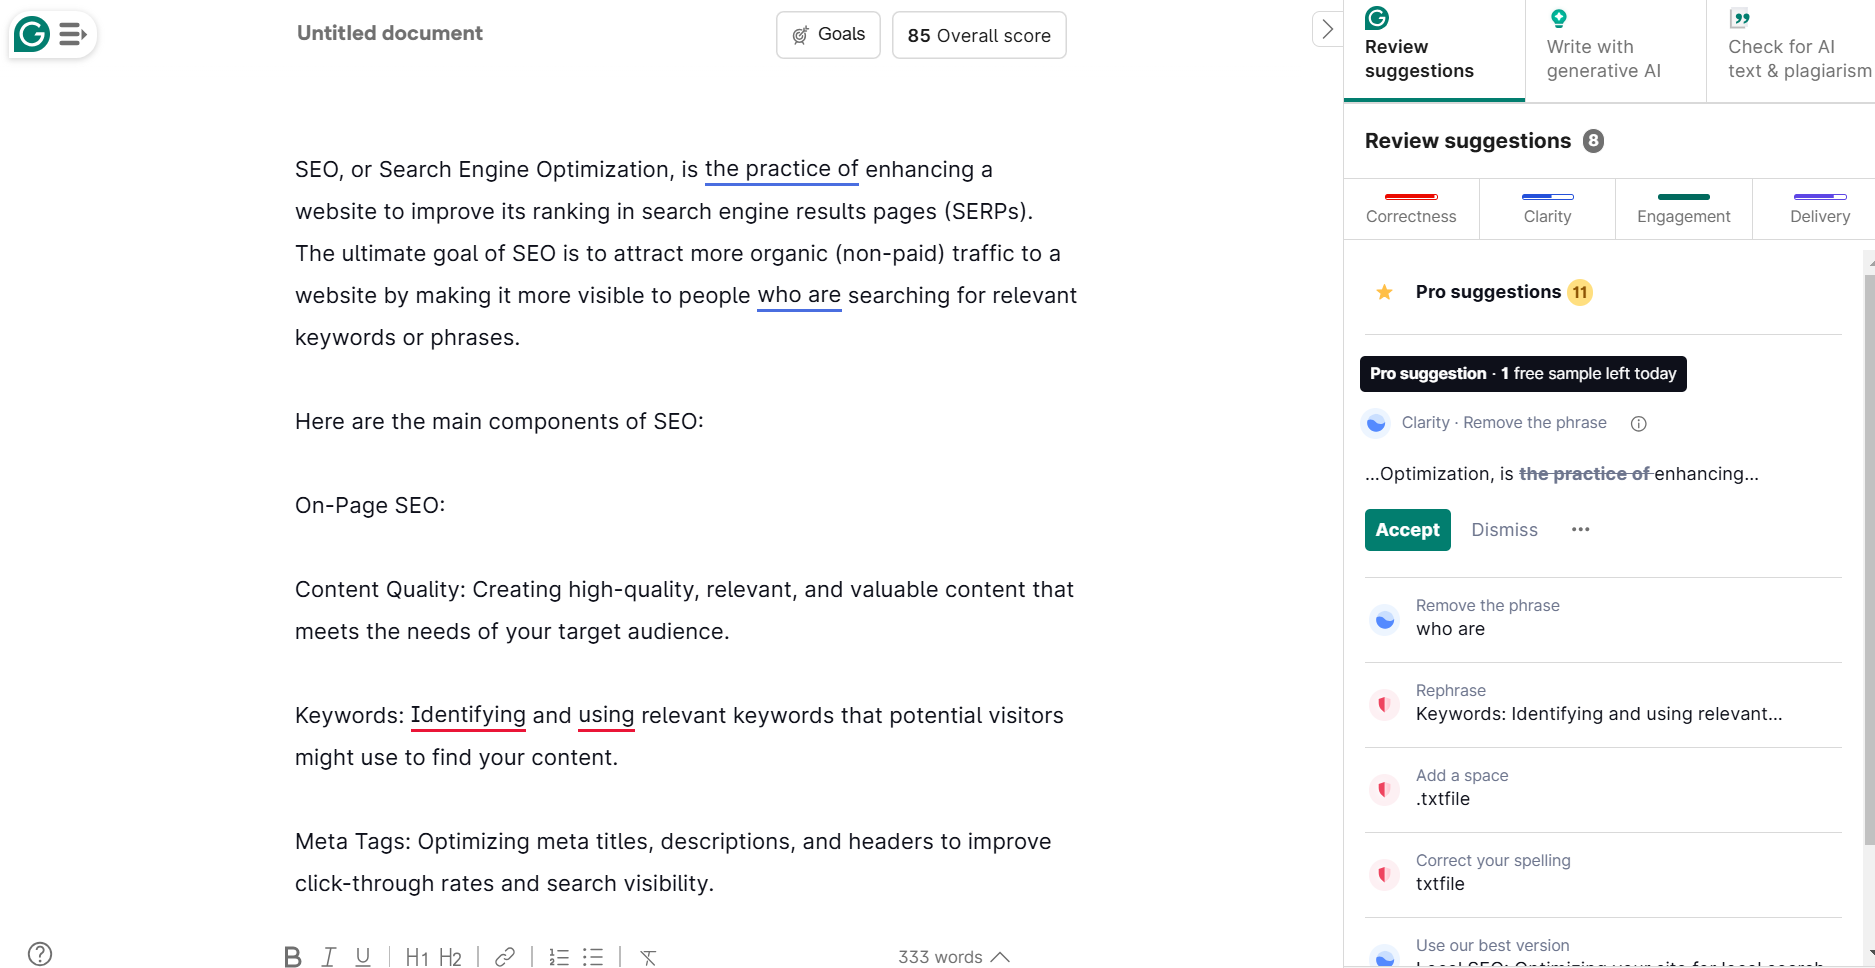
Task: Open more options for the Pro suggestion
Action: tap(1580, 530)
